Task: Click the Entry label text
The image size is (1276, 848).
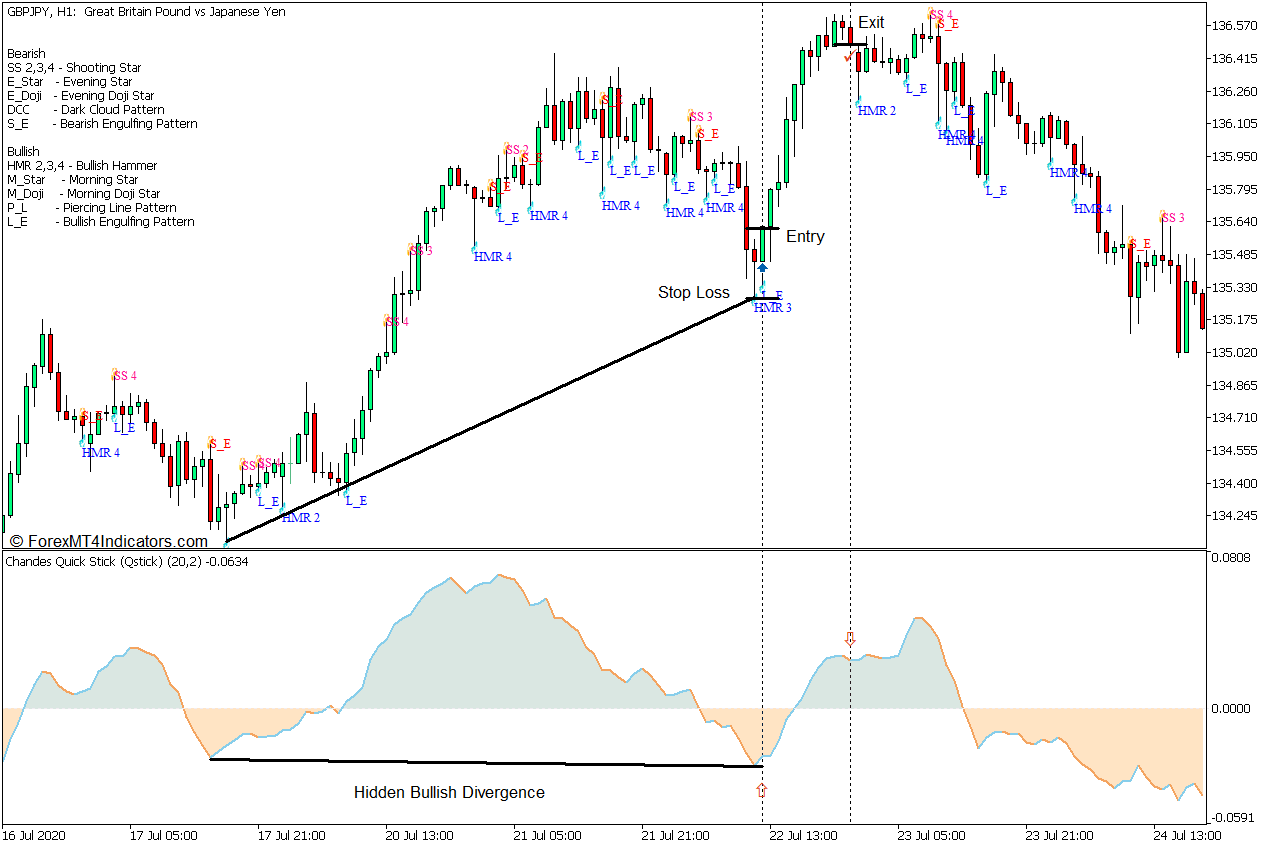Action: click(x=805, y=237)
